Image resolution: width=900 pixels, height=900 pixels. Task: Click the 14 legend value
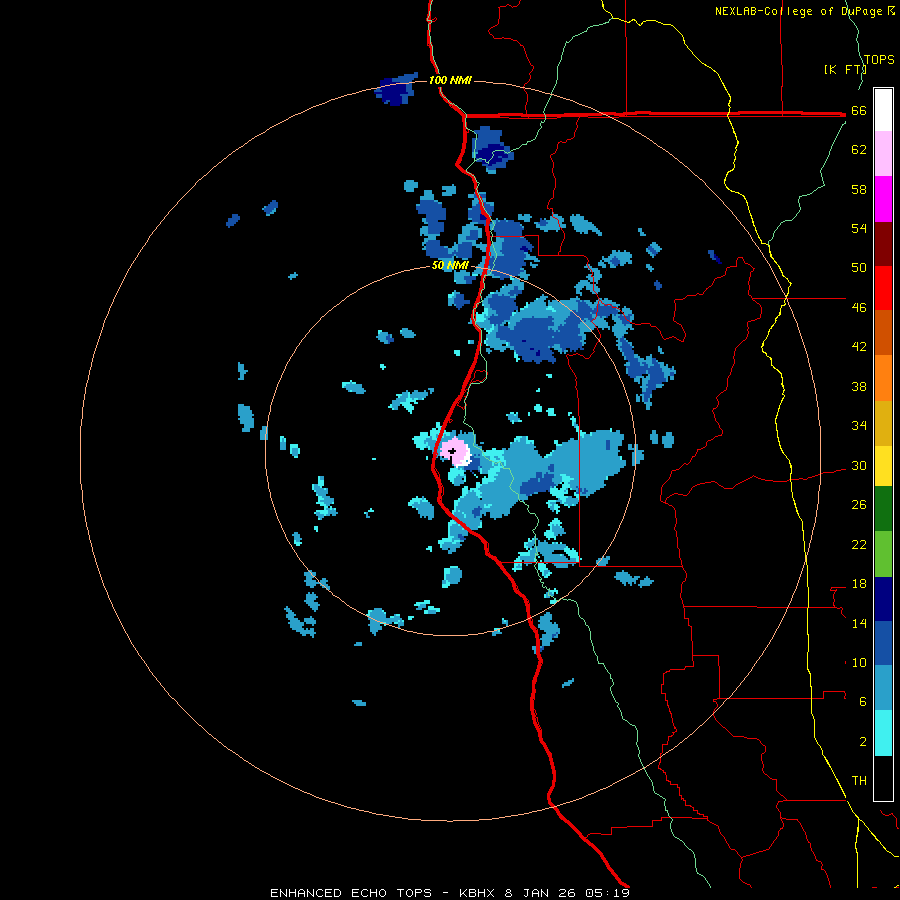tap(859, 623)
